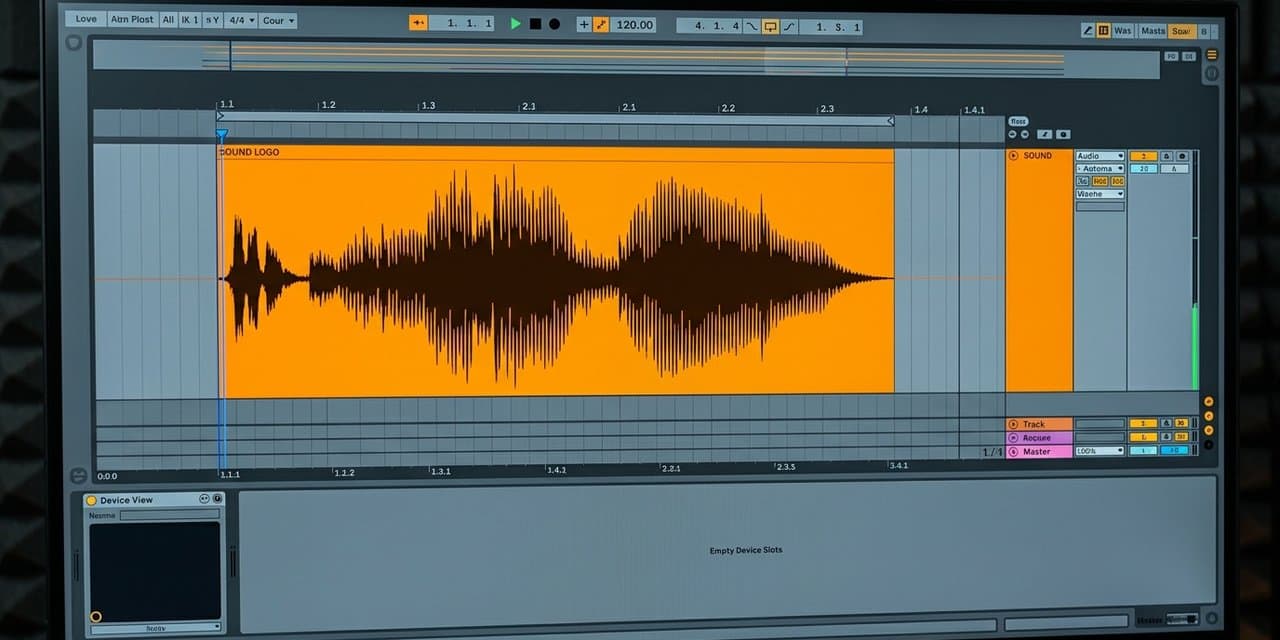
Task: Click the s Y button in the top bar
Action: click(213, 19)
